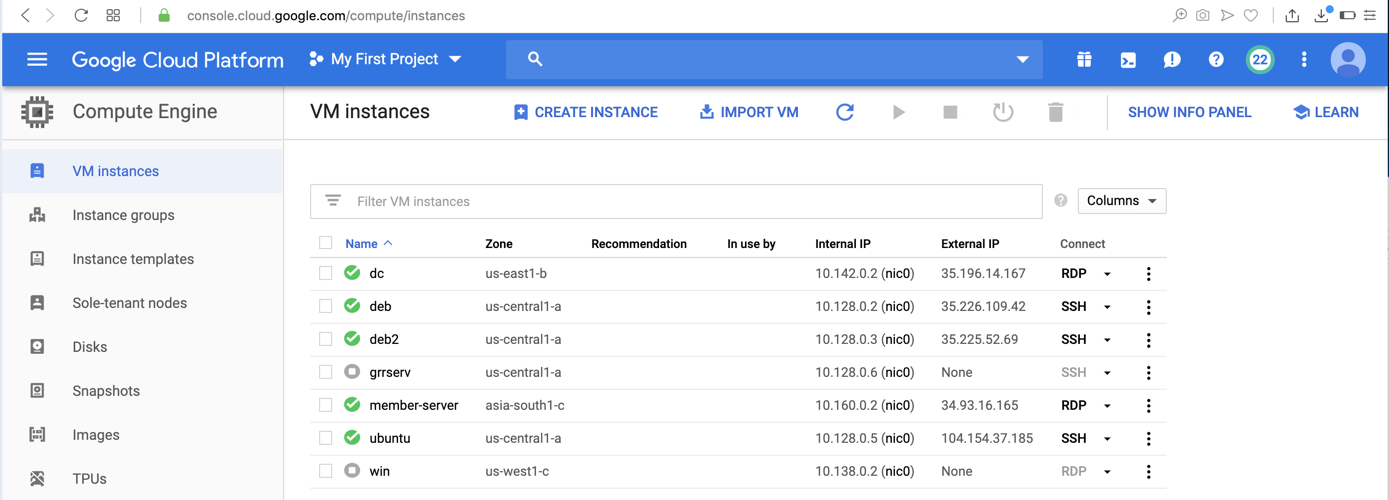Click the refresh instances icon
Viewport: 1389px width, 500px height.
click(845, 112)
